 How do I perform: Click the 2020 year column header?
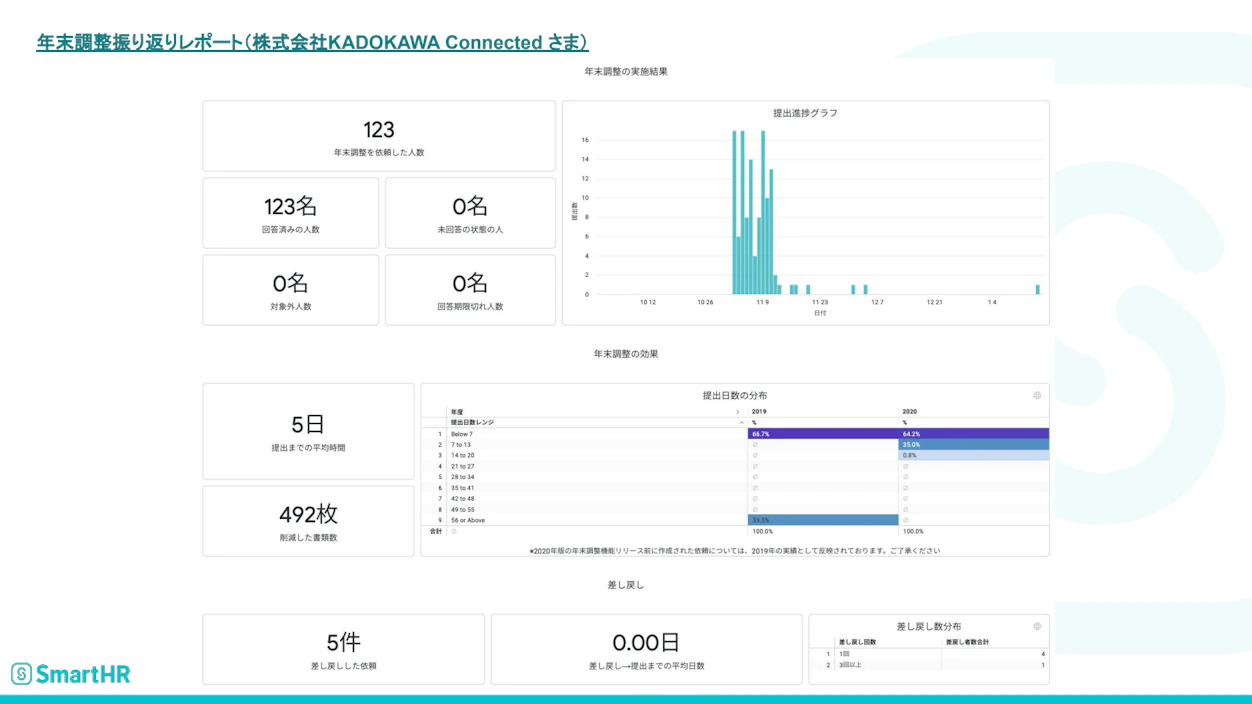[x=906, y=410]
